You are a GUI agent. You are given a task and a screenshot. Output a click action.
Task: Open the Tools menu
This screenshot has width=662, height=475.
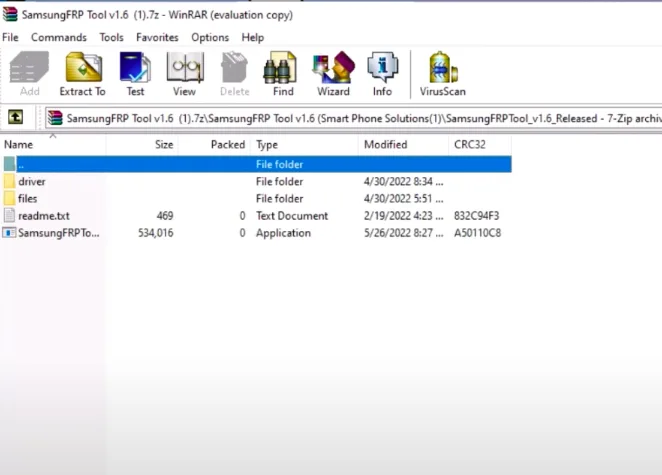pos(111,37)
